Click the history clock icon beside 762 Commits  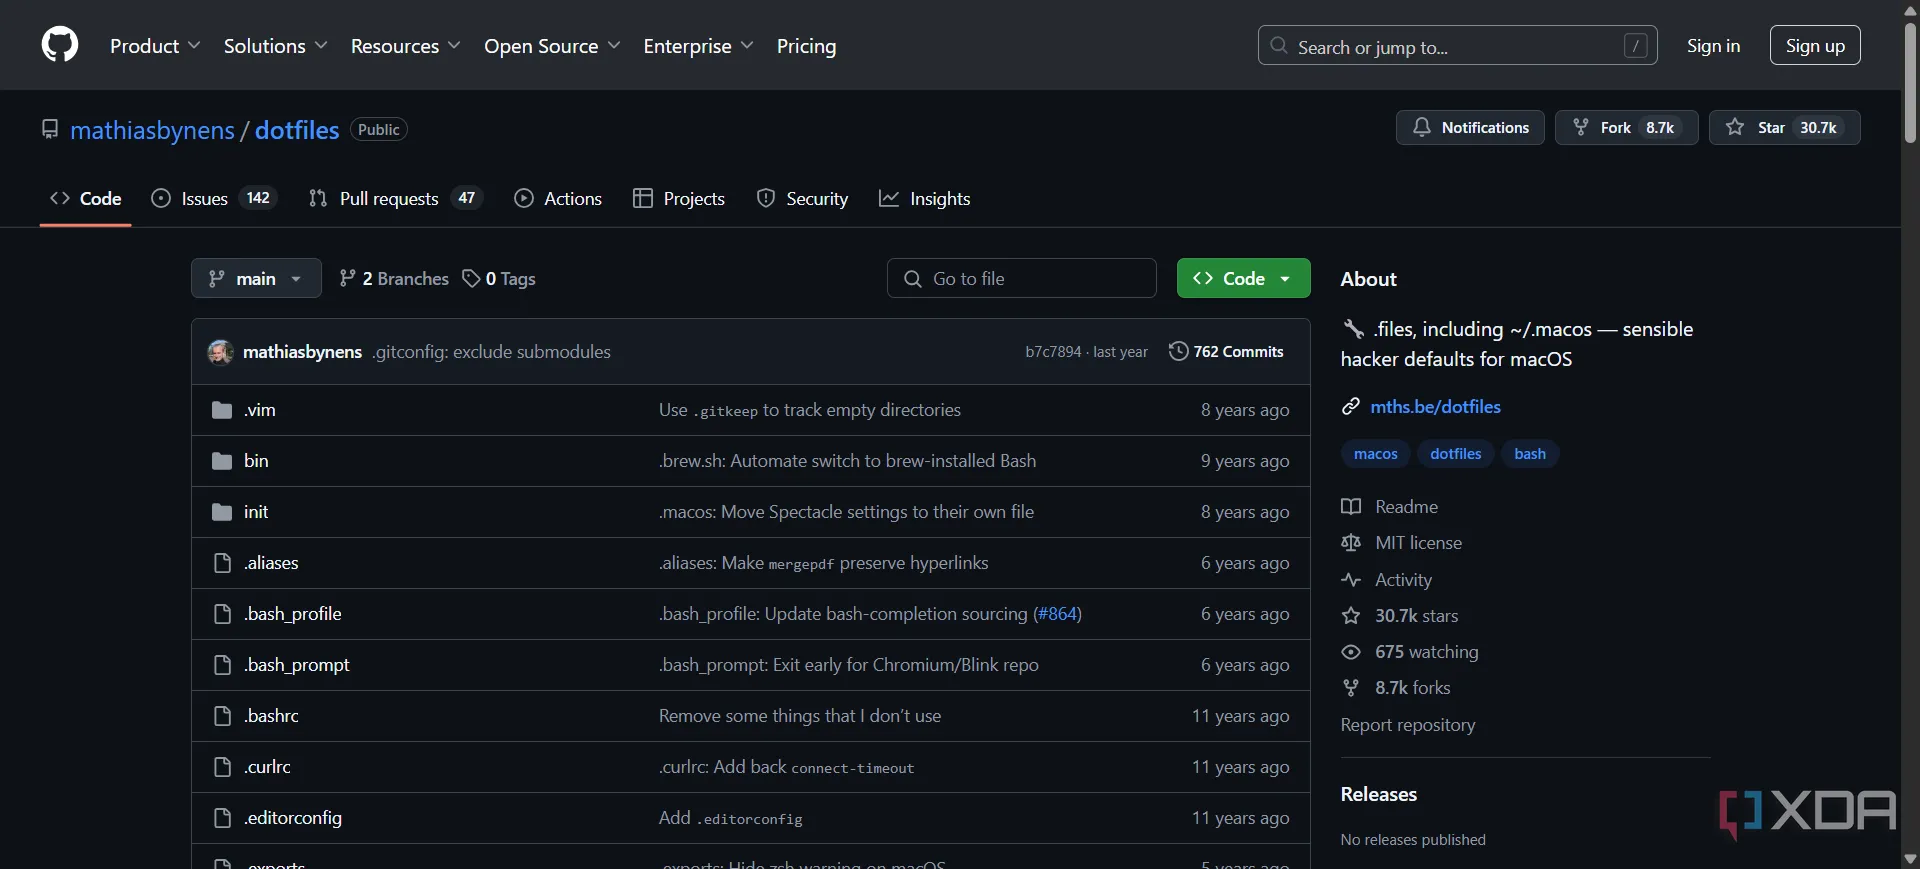[1179, 352]
